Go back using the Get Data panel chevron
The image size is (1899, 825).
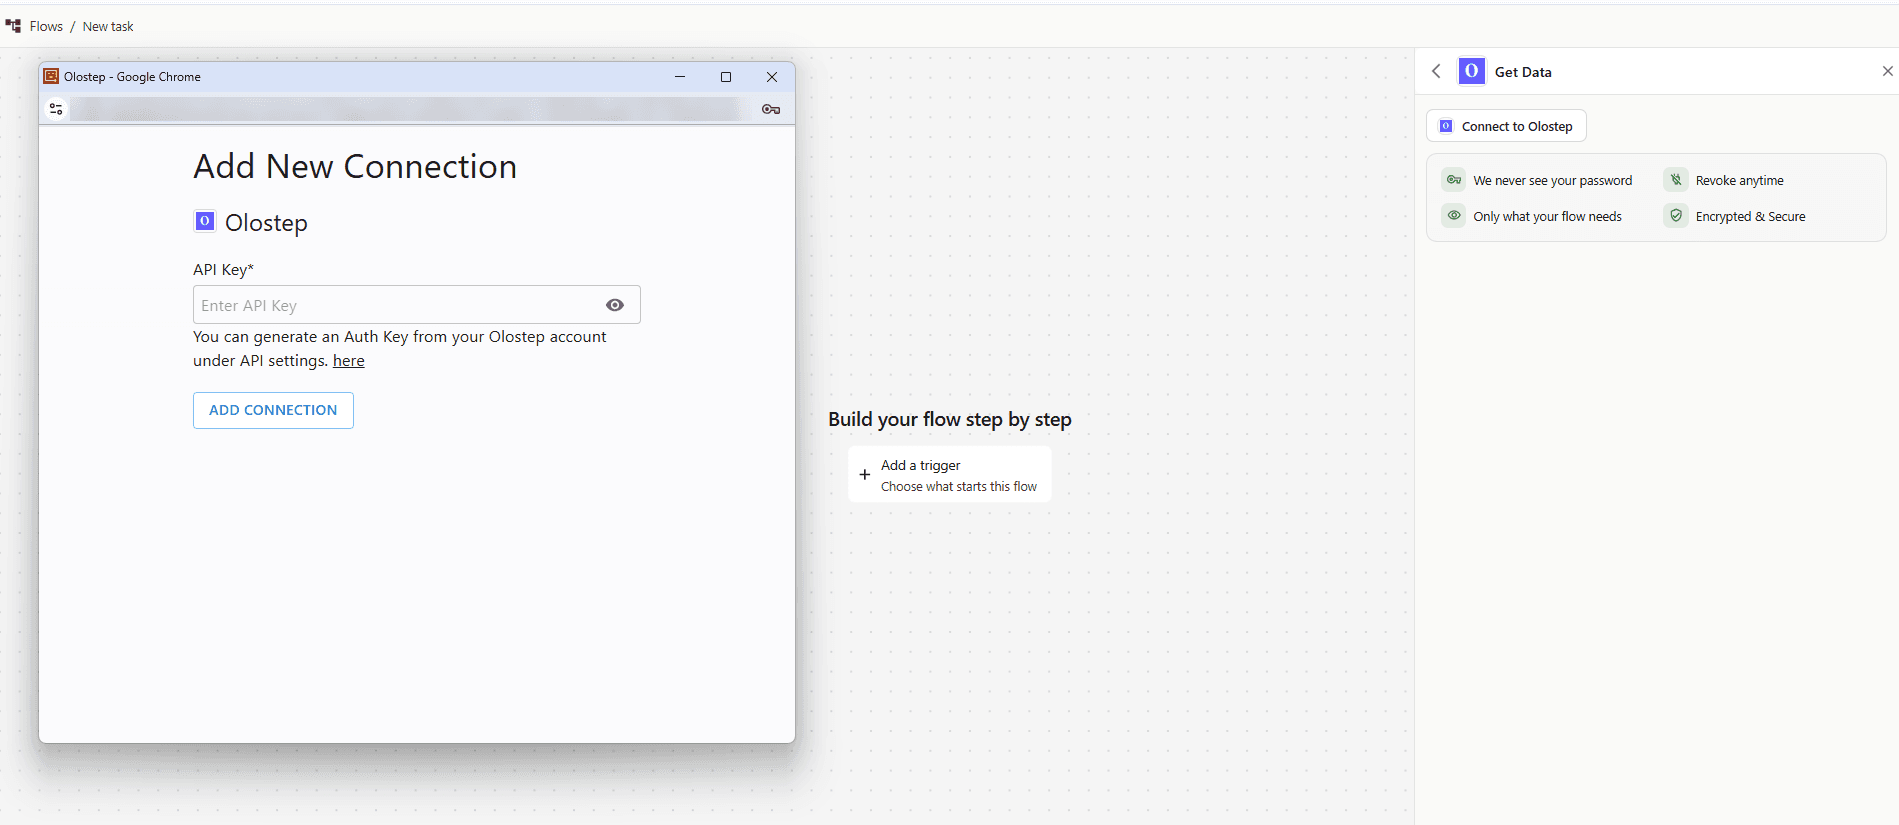1436,71
